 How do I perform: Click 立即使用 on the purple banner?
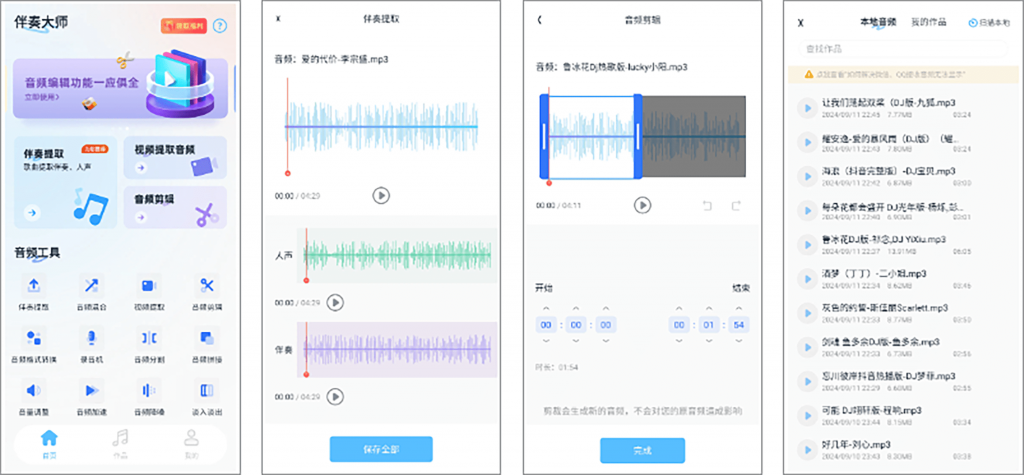(42, 97)
